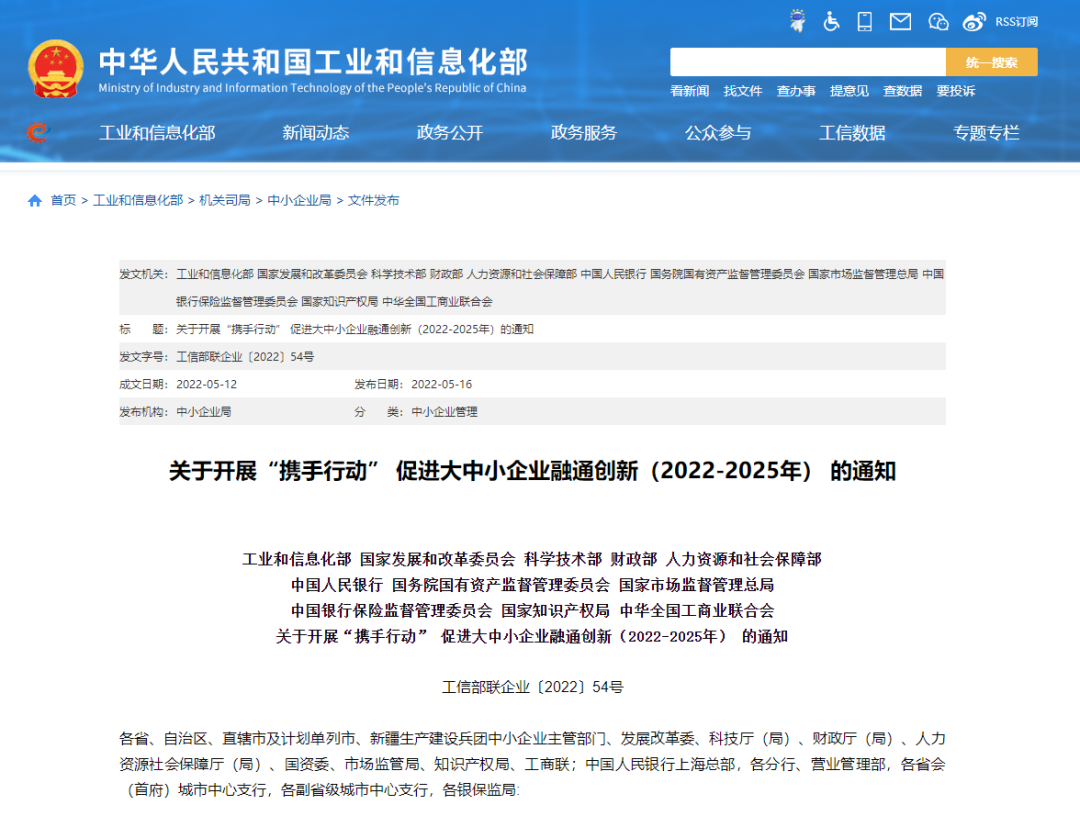Click 分类 value 中小企业管理

tap(444, 412)
